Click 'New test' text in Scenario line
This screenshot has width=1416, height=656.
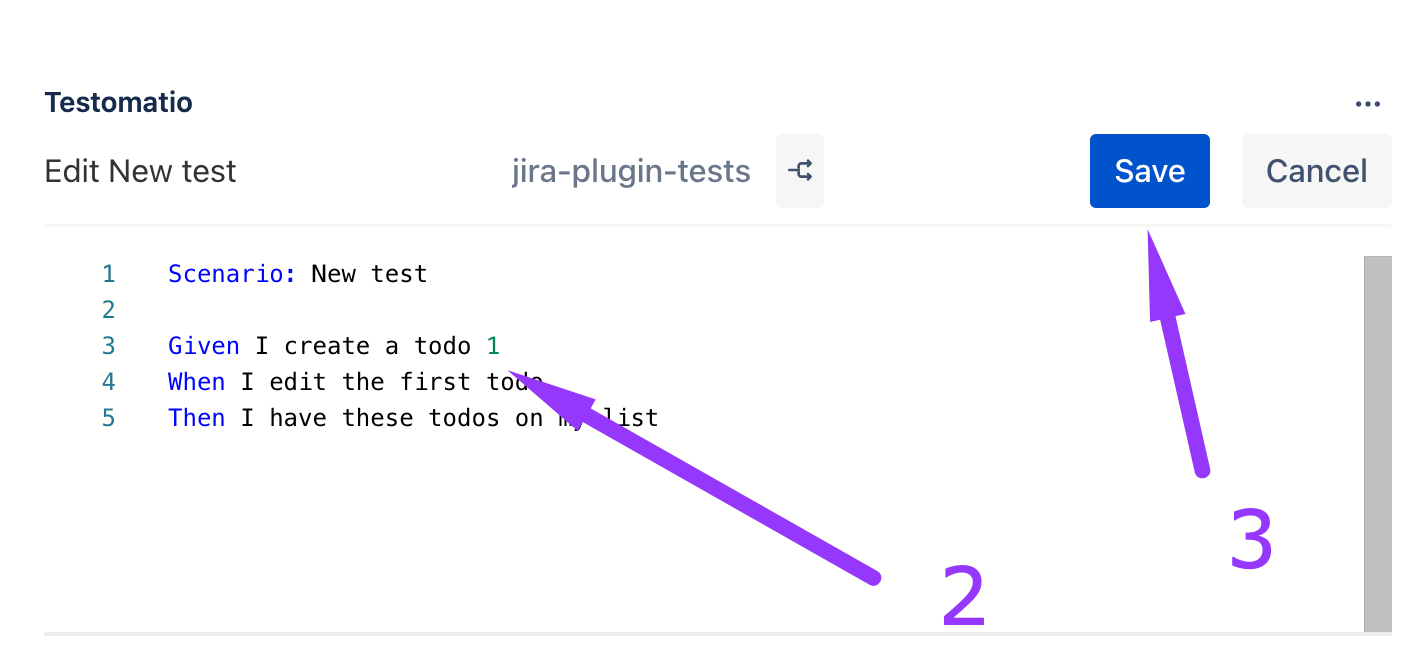(369, 273)
